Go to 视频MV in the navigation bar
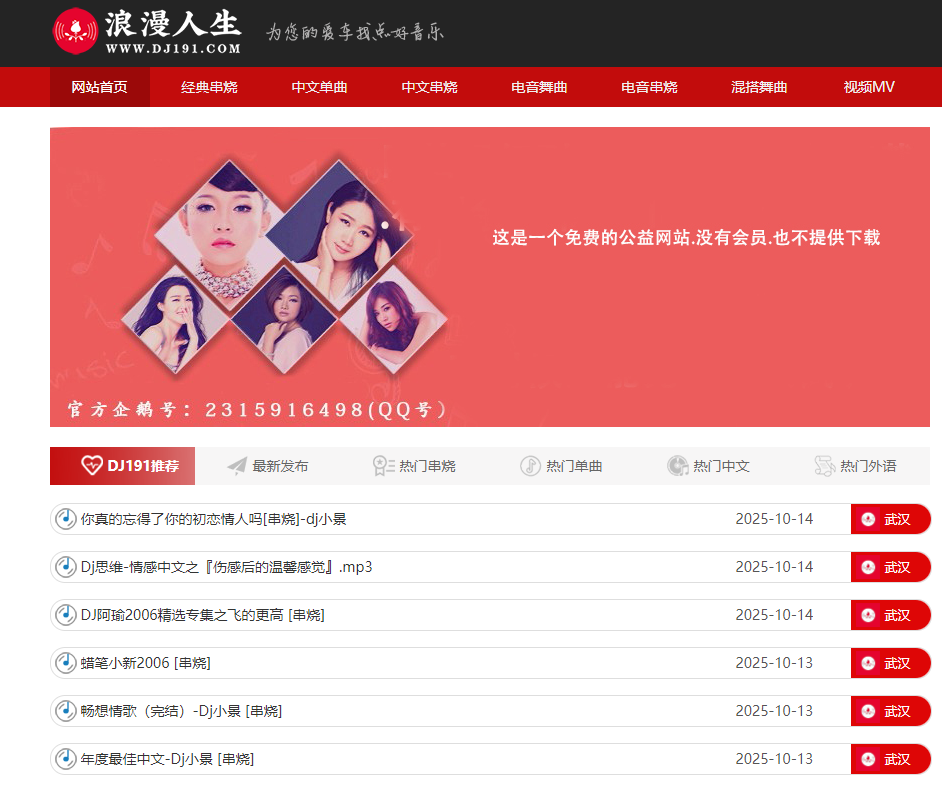The width and height of the screenshot is (942, 790). pyautogui.click(x=868, y=87)
